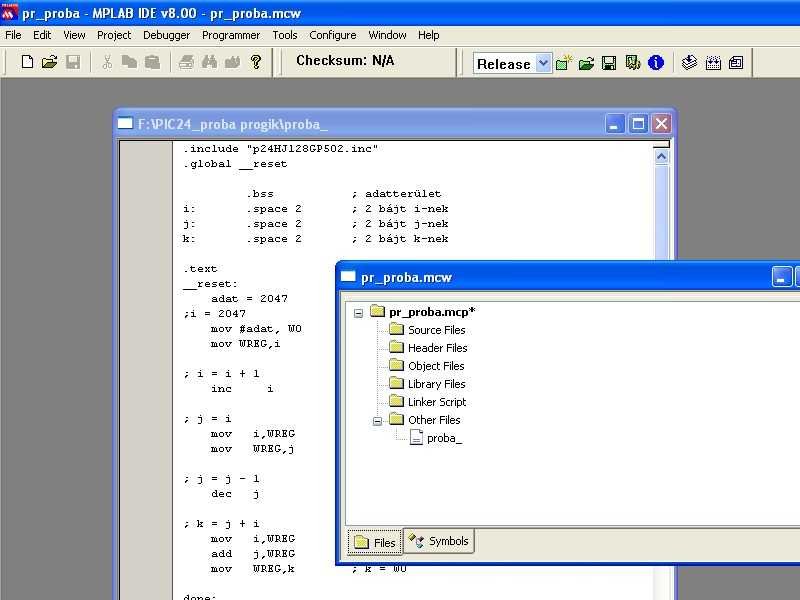This screenshot has width=800, height=600.
Task: Switch to the Symbols tab
Action: [439, 541]
